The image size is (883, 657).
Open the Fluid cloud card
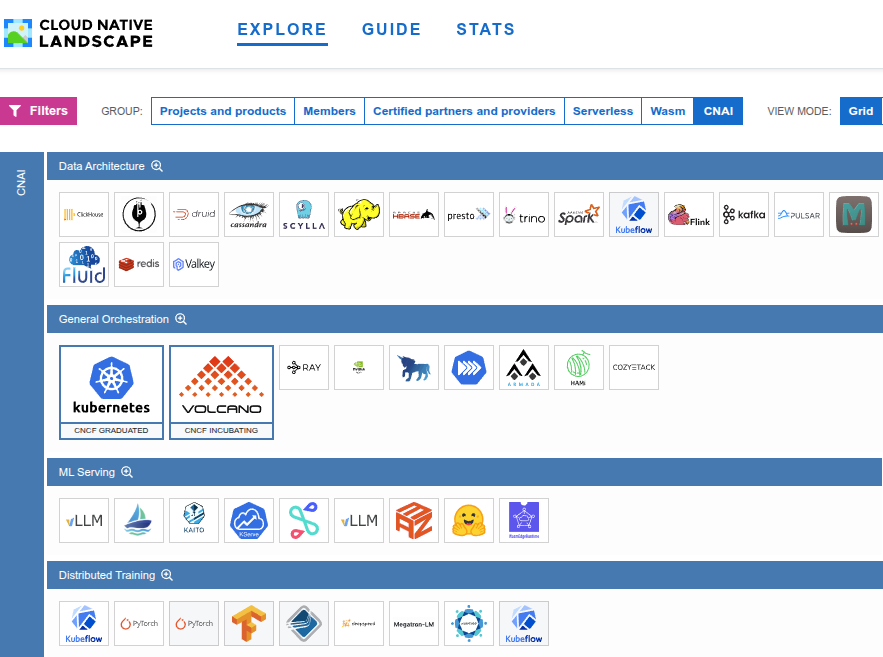(x=84, y=265)
